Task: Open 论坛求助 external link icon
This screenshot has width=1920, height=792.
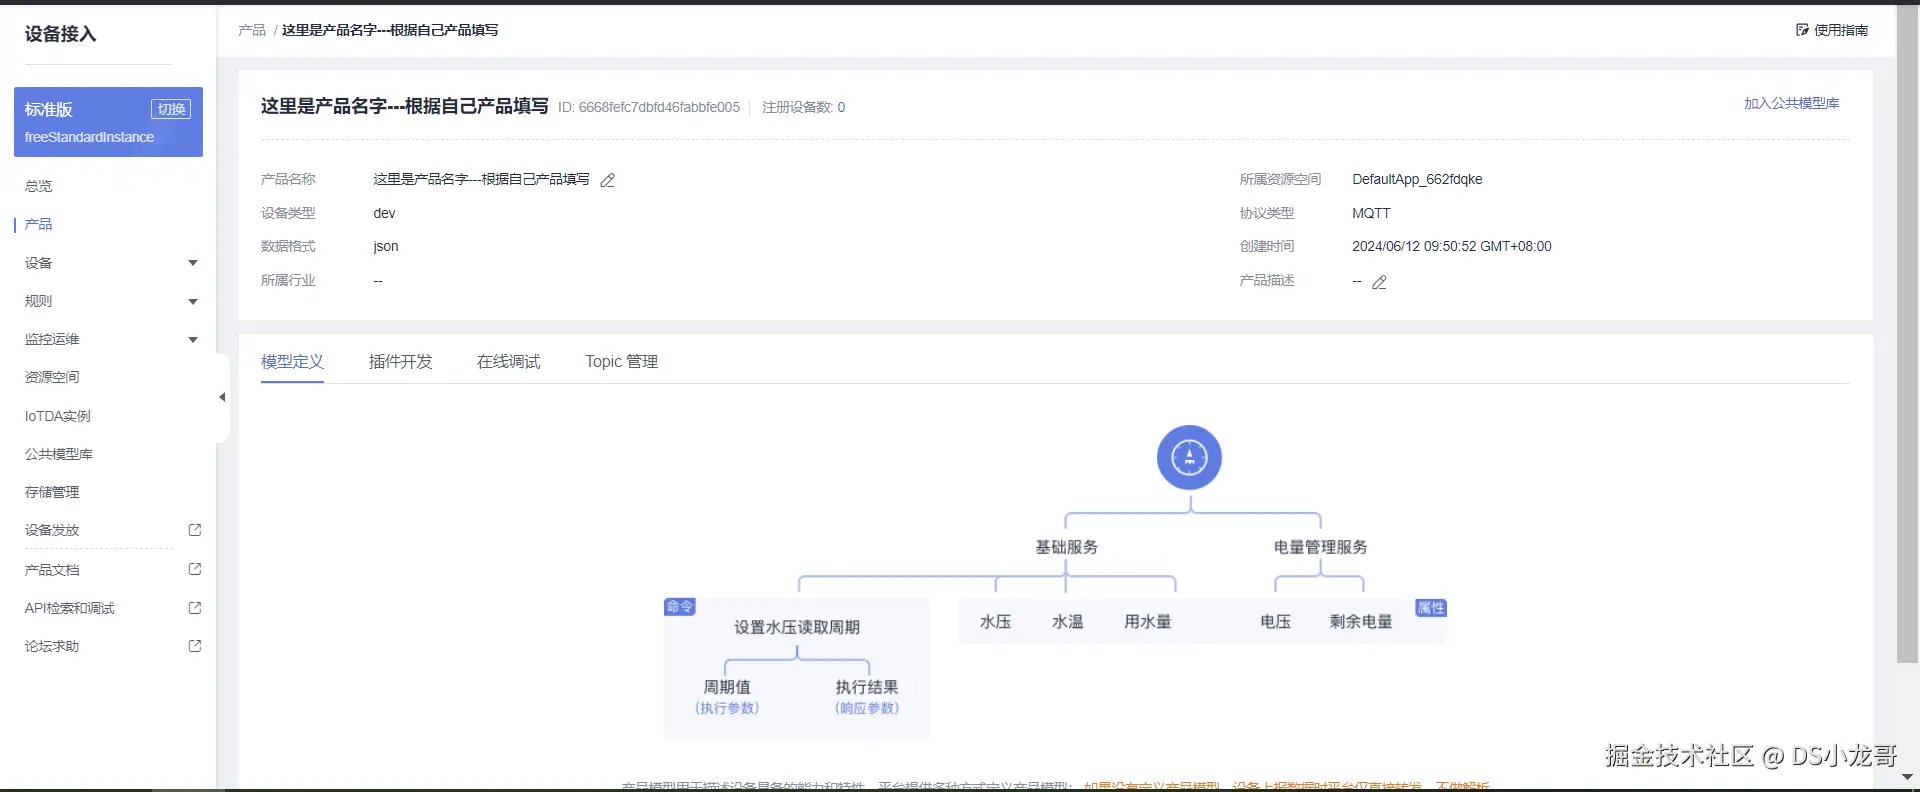Action: [x=195, y=646]
